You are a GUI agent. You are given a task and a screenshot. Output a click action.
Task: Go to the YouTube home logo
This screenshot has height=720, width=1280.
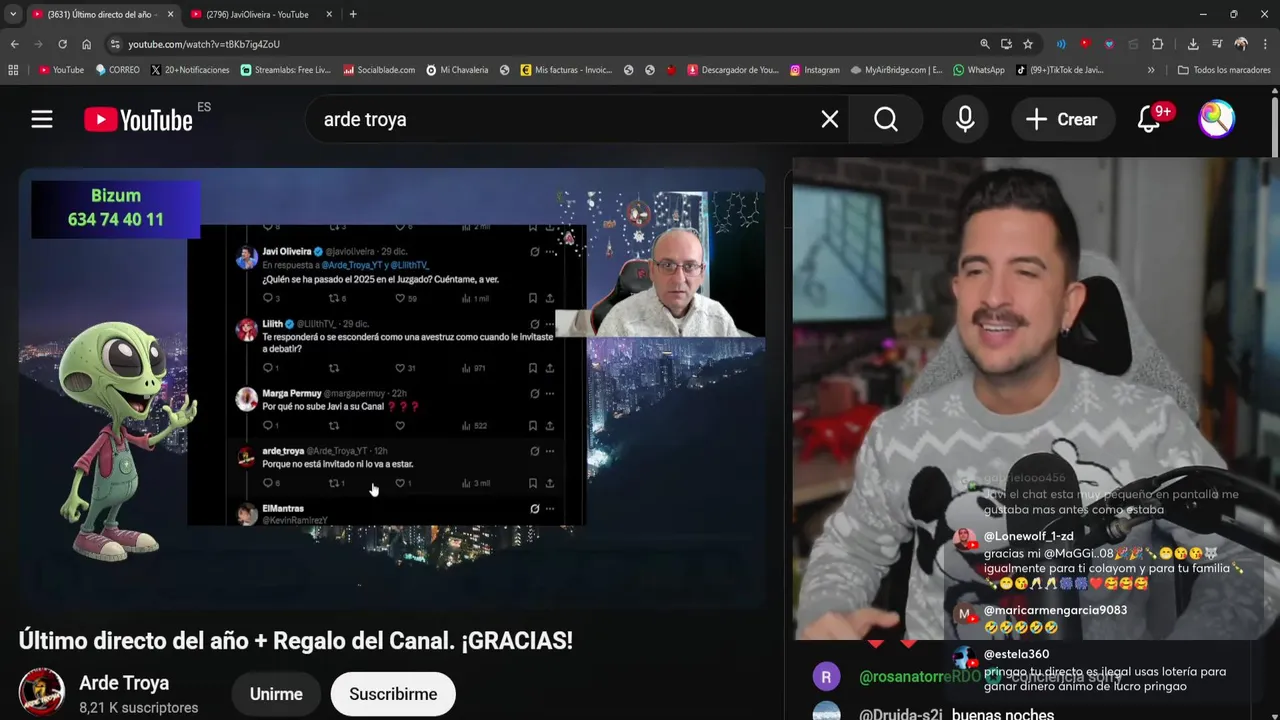point(138,120)
